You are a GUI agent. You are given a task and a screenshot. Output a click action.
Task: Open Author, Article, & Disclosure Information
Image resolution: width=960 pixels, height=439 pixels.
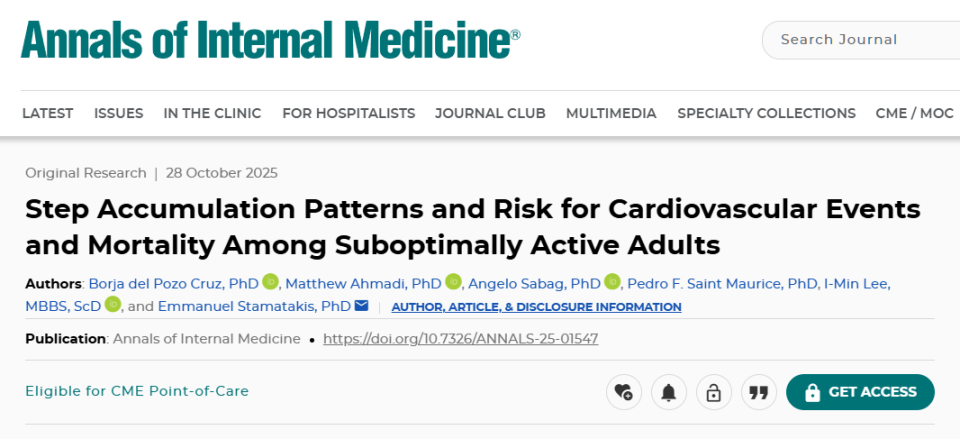536,307
